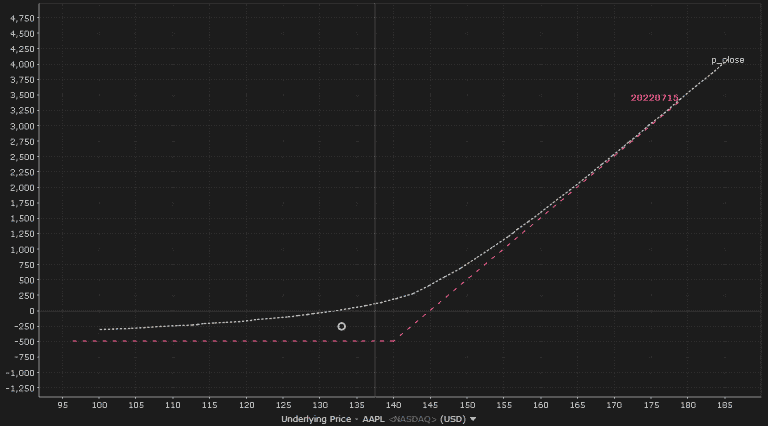Click the left end of white dotted curve
Image resolution: width=768 pixels, height=426 pixels.
click(x=101, y=329)
